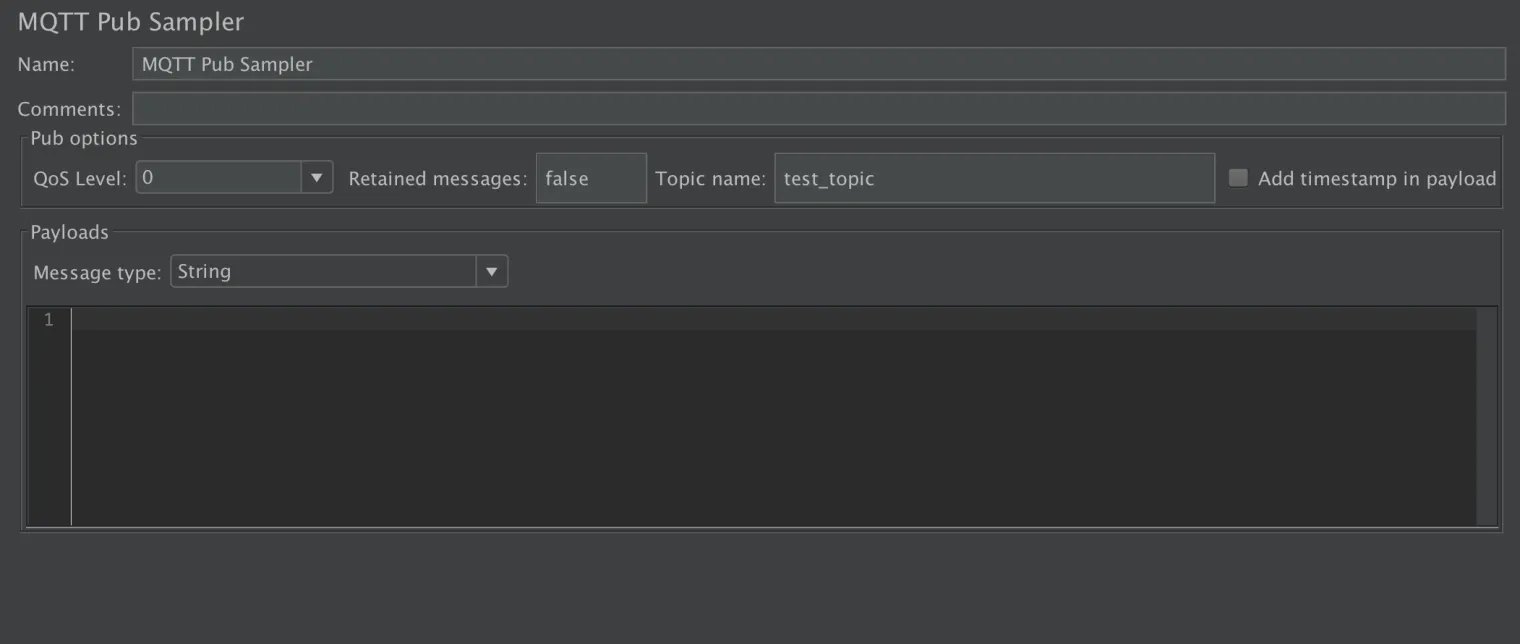This screenshot has width=1520, height=644.
Task: Click the Message type combo box showing String
Action: click(324, 271)
